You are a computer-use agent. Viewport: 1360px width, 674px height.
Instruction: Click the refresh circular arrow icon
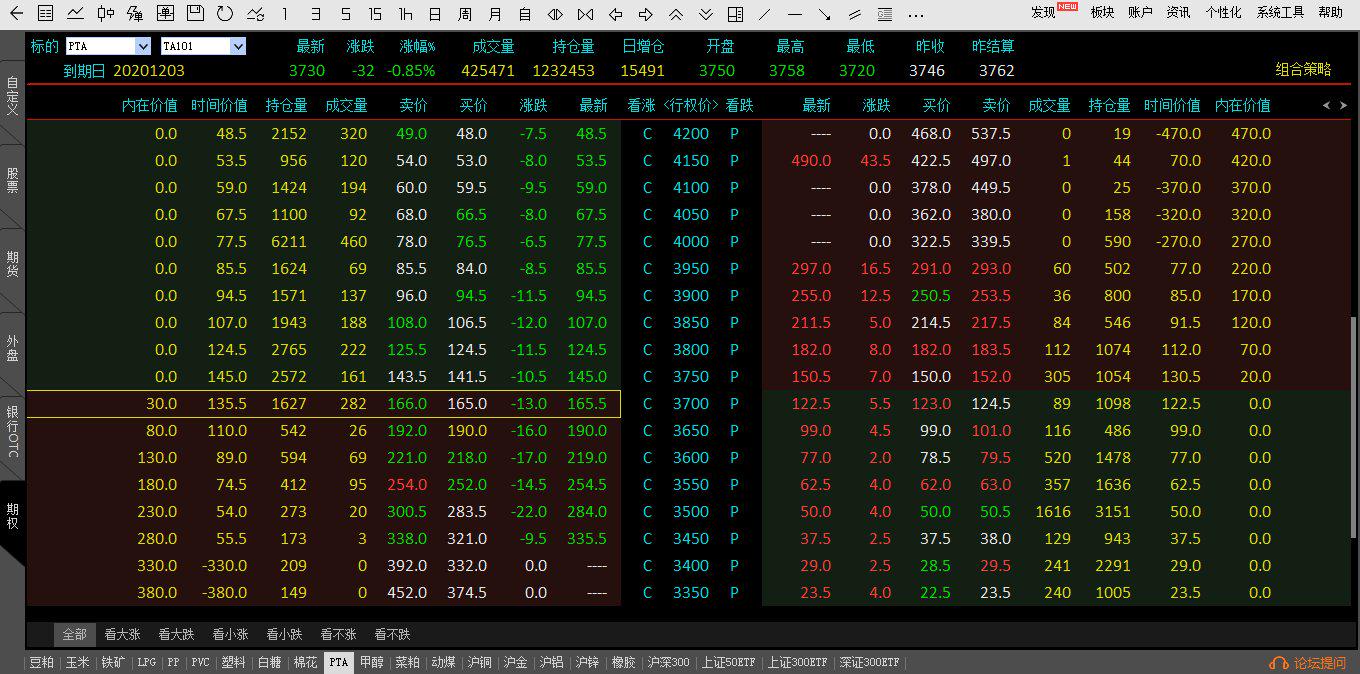click(x=225, y=14)
